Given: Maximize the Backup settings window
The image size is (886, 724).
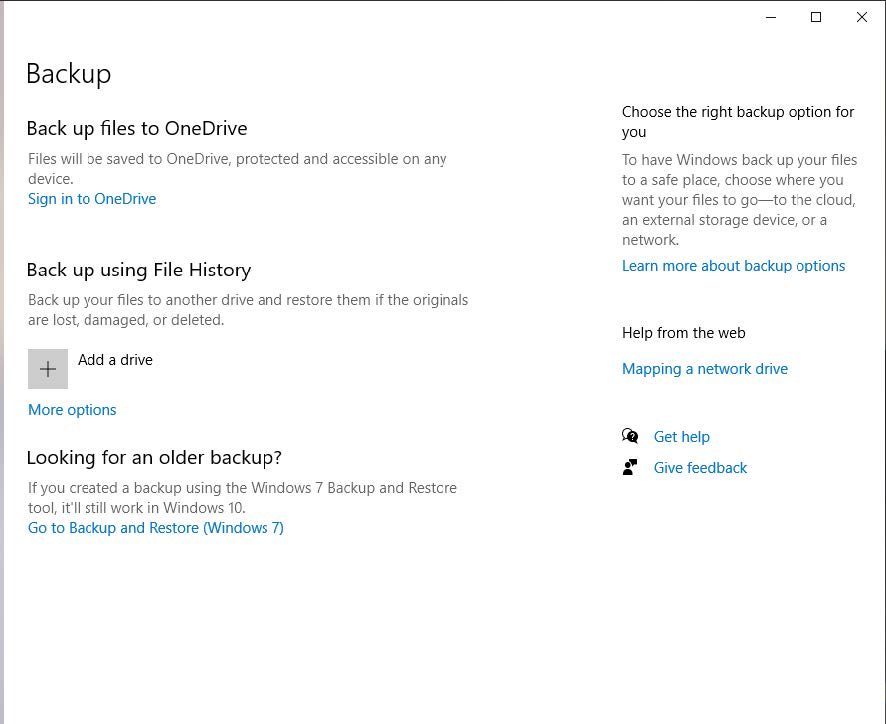Looking at the screenshot, I should point(816,17).
